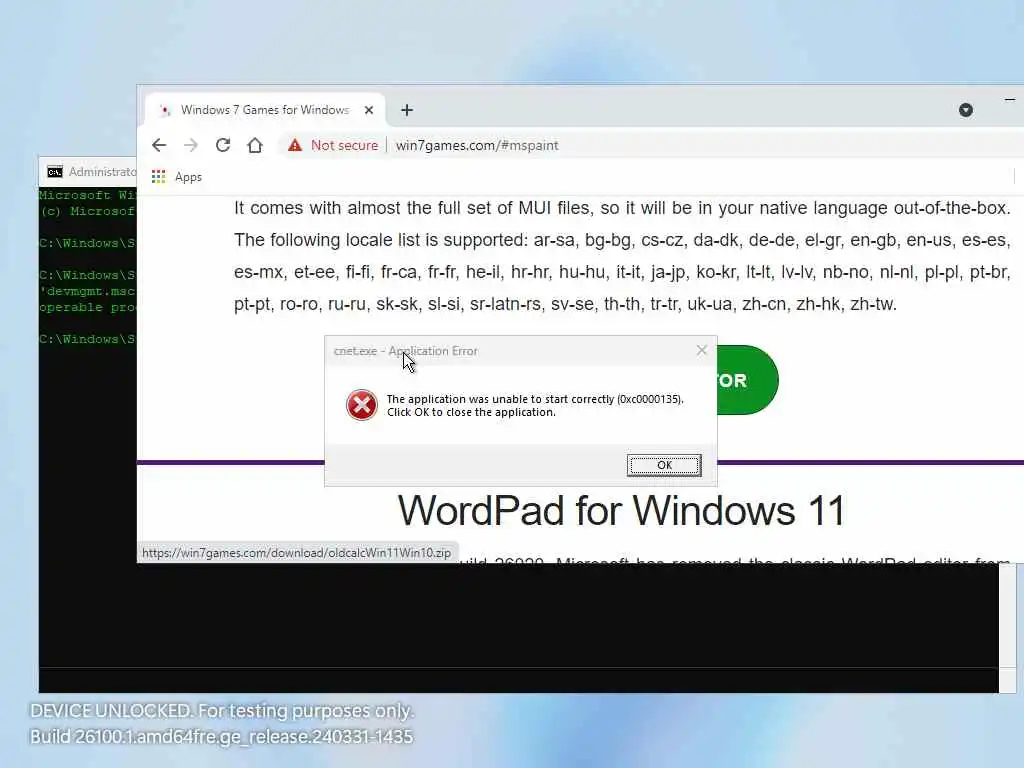The width and height of the screenshot is (1024, 768).
Task: Click the browser forward arrow
Action: pos(191,145)
